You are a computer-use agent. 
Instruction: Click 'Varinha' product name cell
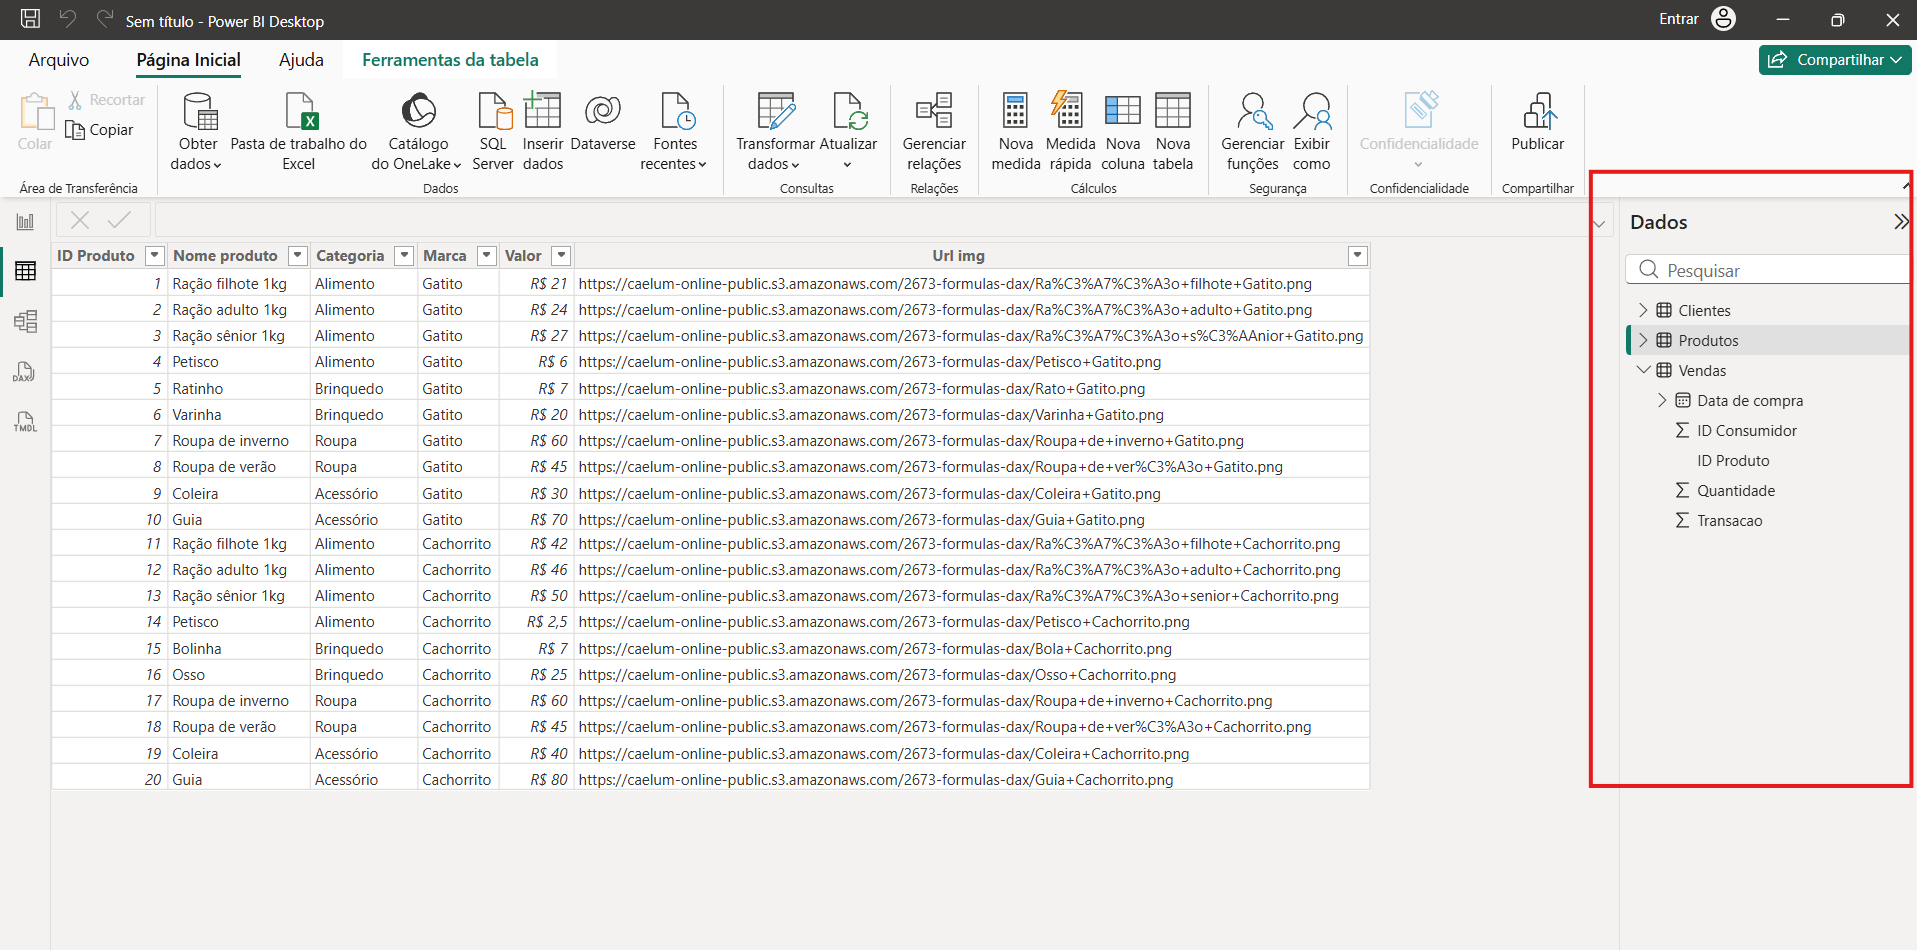pos(238,414)
